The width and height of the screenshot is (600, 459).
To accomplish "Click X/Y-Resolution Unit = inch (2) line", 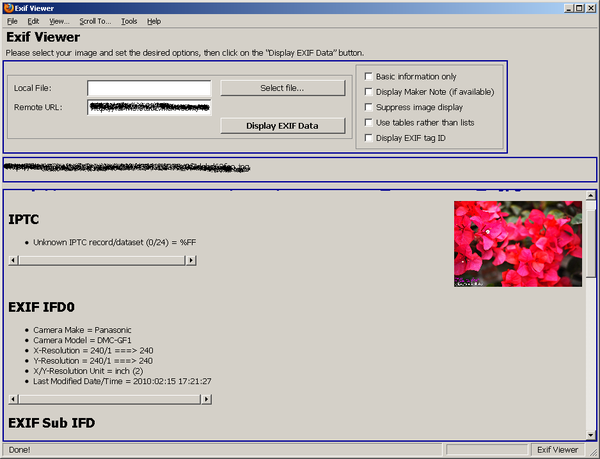I will tap(88, 371).
